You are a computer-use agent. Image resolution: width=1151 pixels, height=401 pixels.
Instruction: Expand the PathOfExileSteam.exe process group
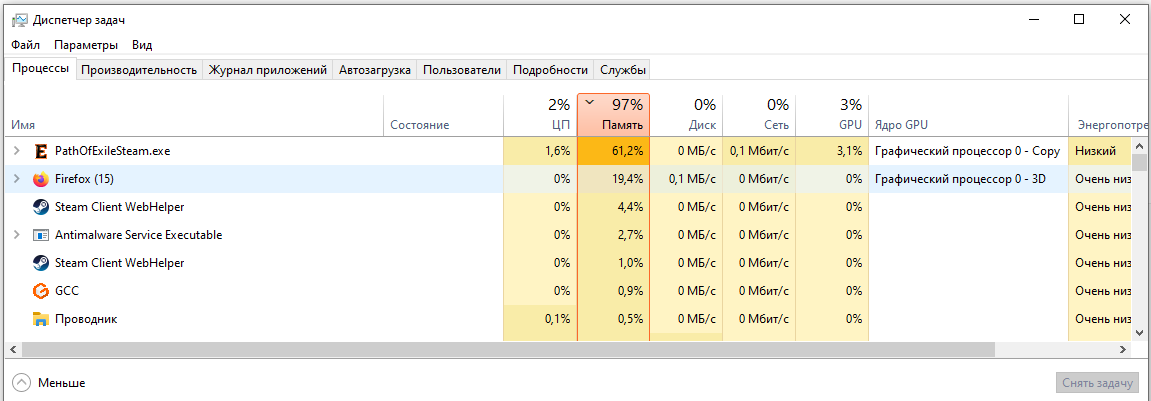(16, 151)
